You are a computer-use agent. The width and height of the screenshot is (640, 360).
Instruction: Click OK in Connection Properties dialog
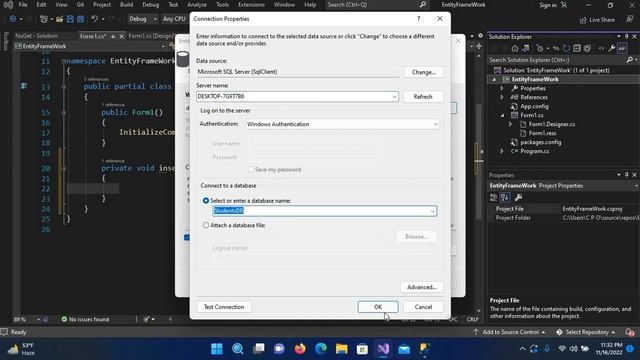click(378, 307)
